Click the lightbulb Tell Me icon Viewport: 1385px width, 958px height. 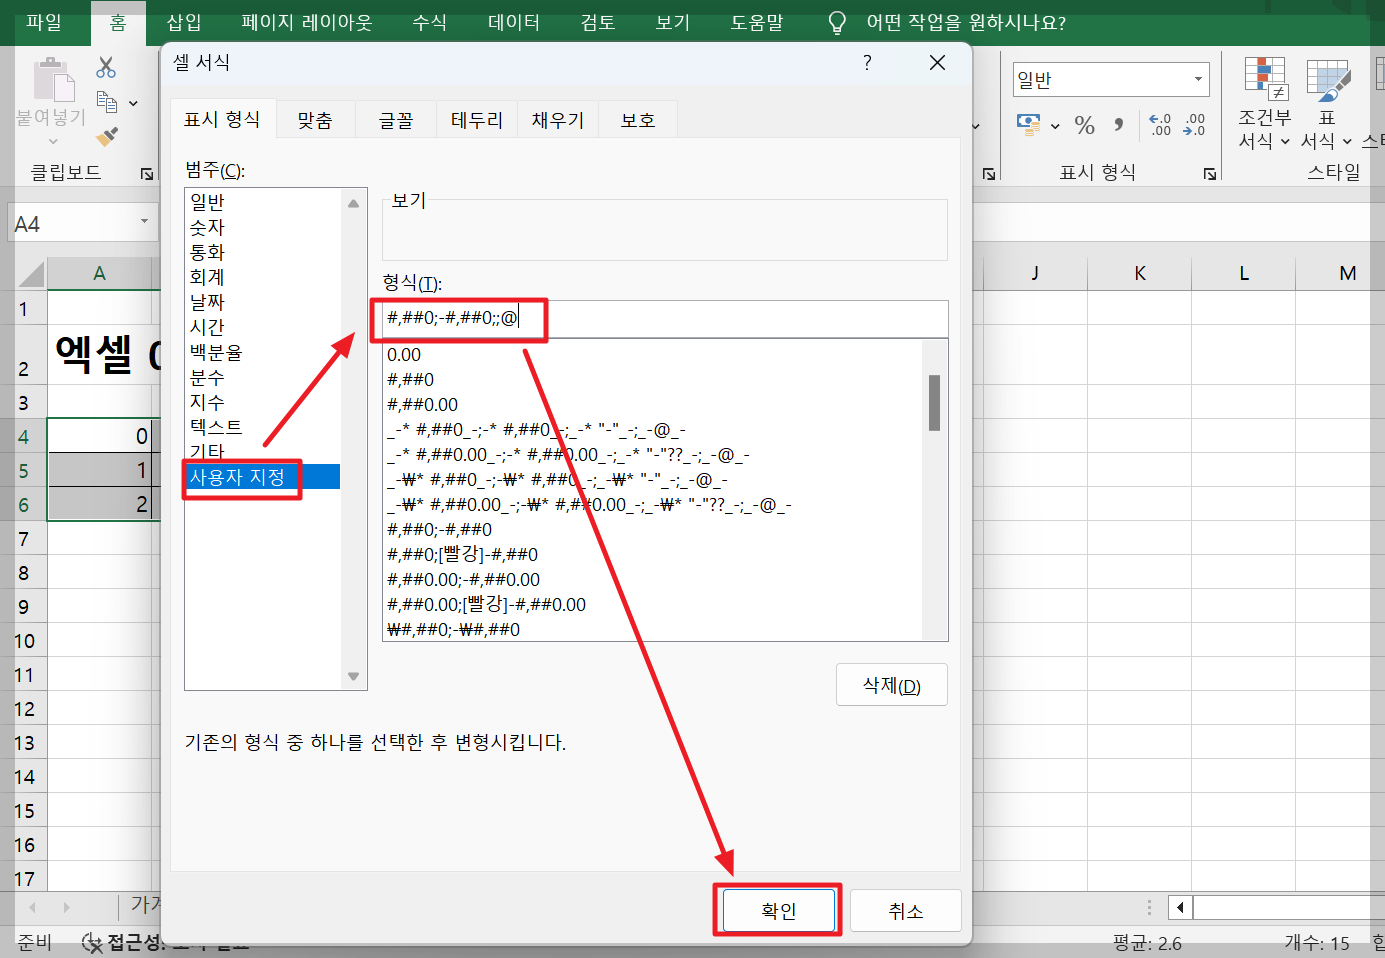(x=838, y=23)
